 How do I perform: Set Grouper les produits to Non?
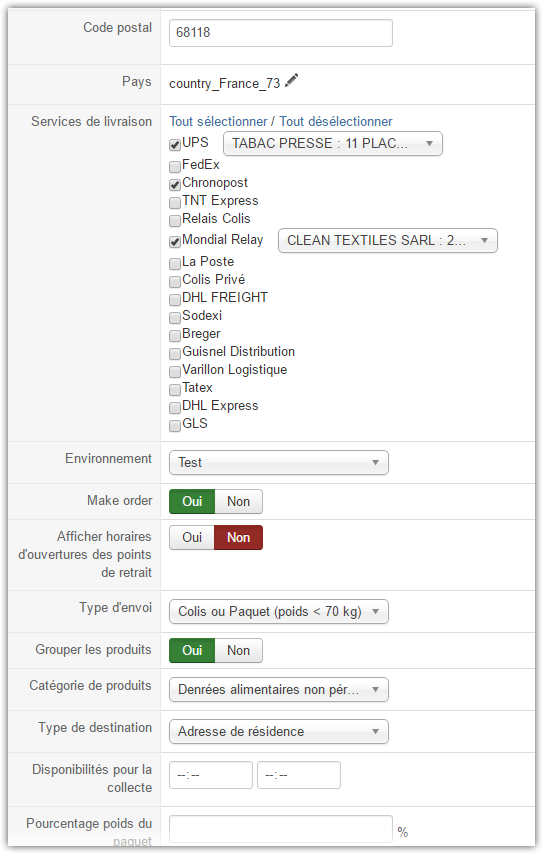239,650
